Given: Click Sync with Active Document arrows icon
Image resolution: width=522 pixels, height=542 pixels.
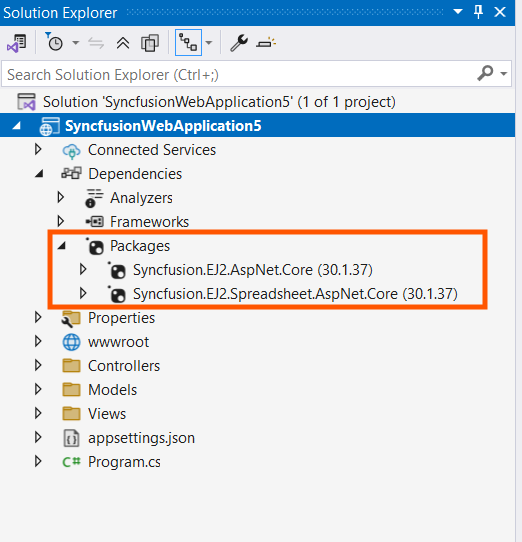Looking at the screenshot, I should click(x=96, y=43).
